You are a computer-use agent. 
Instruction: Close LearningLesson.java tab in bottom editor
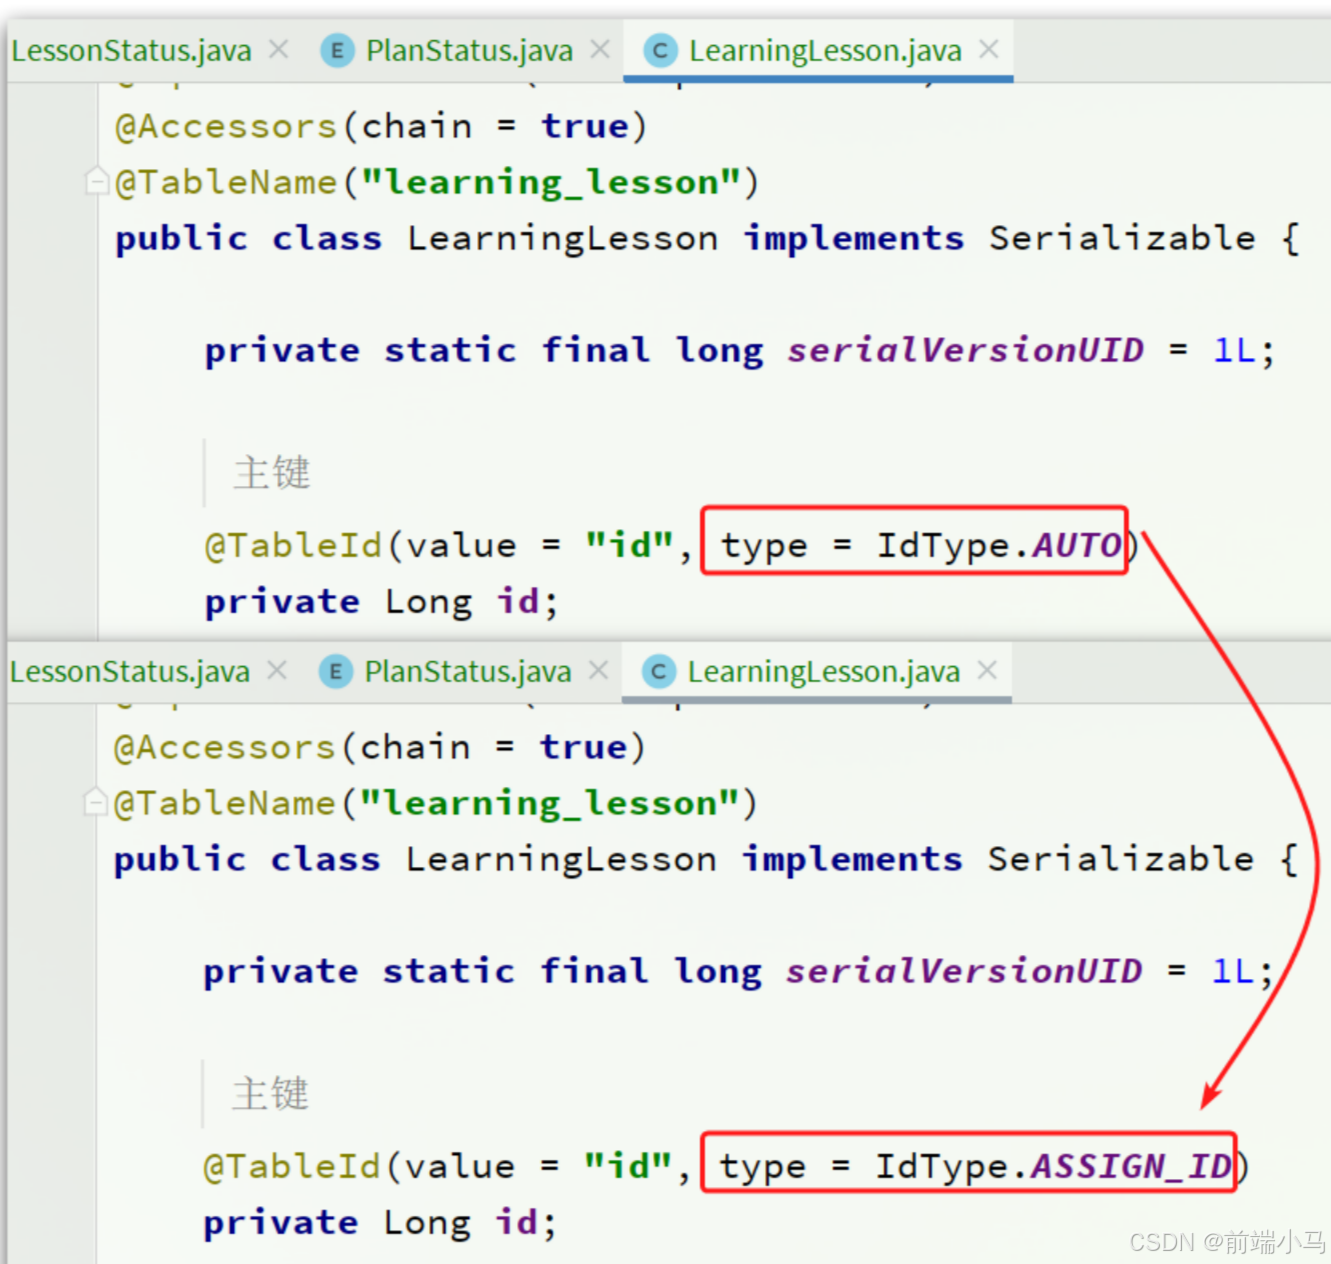click(x=987, y=670)
